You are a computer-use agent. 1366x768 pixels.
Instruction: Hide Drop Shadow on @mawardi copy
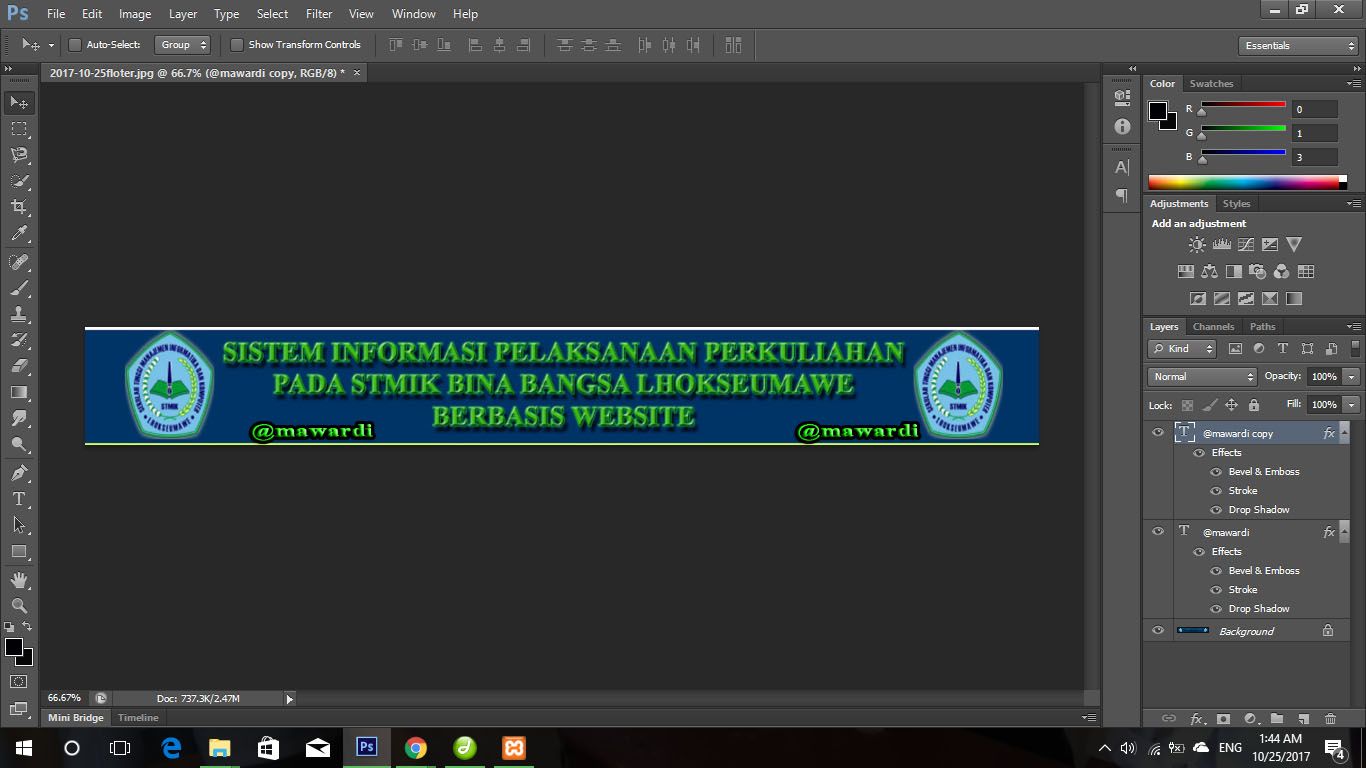(1216, 509)
